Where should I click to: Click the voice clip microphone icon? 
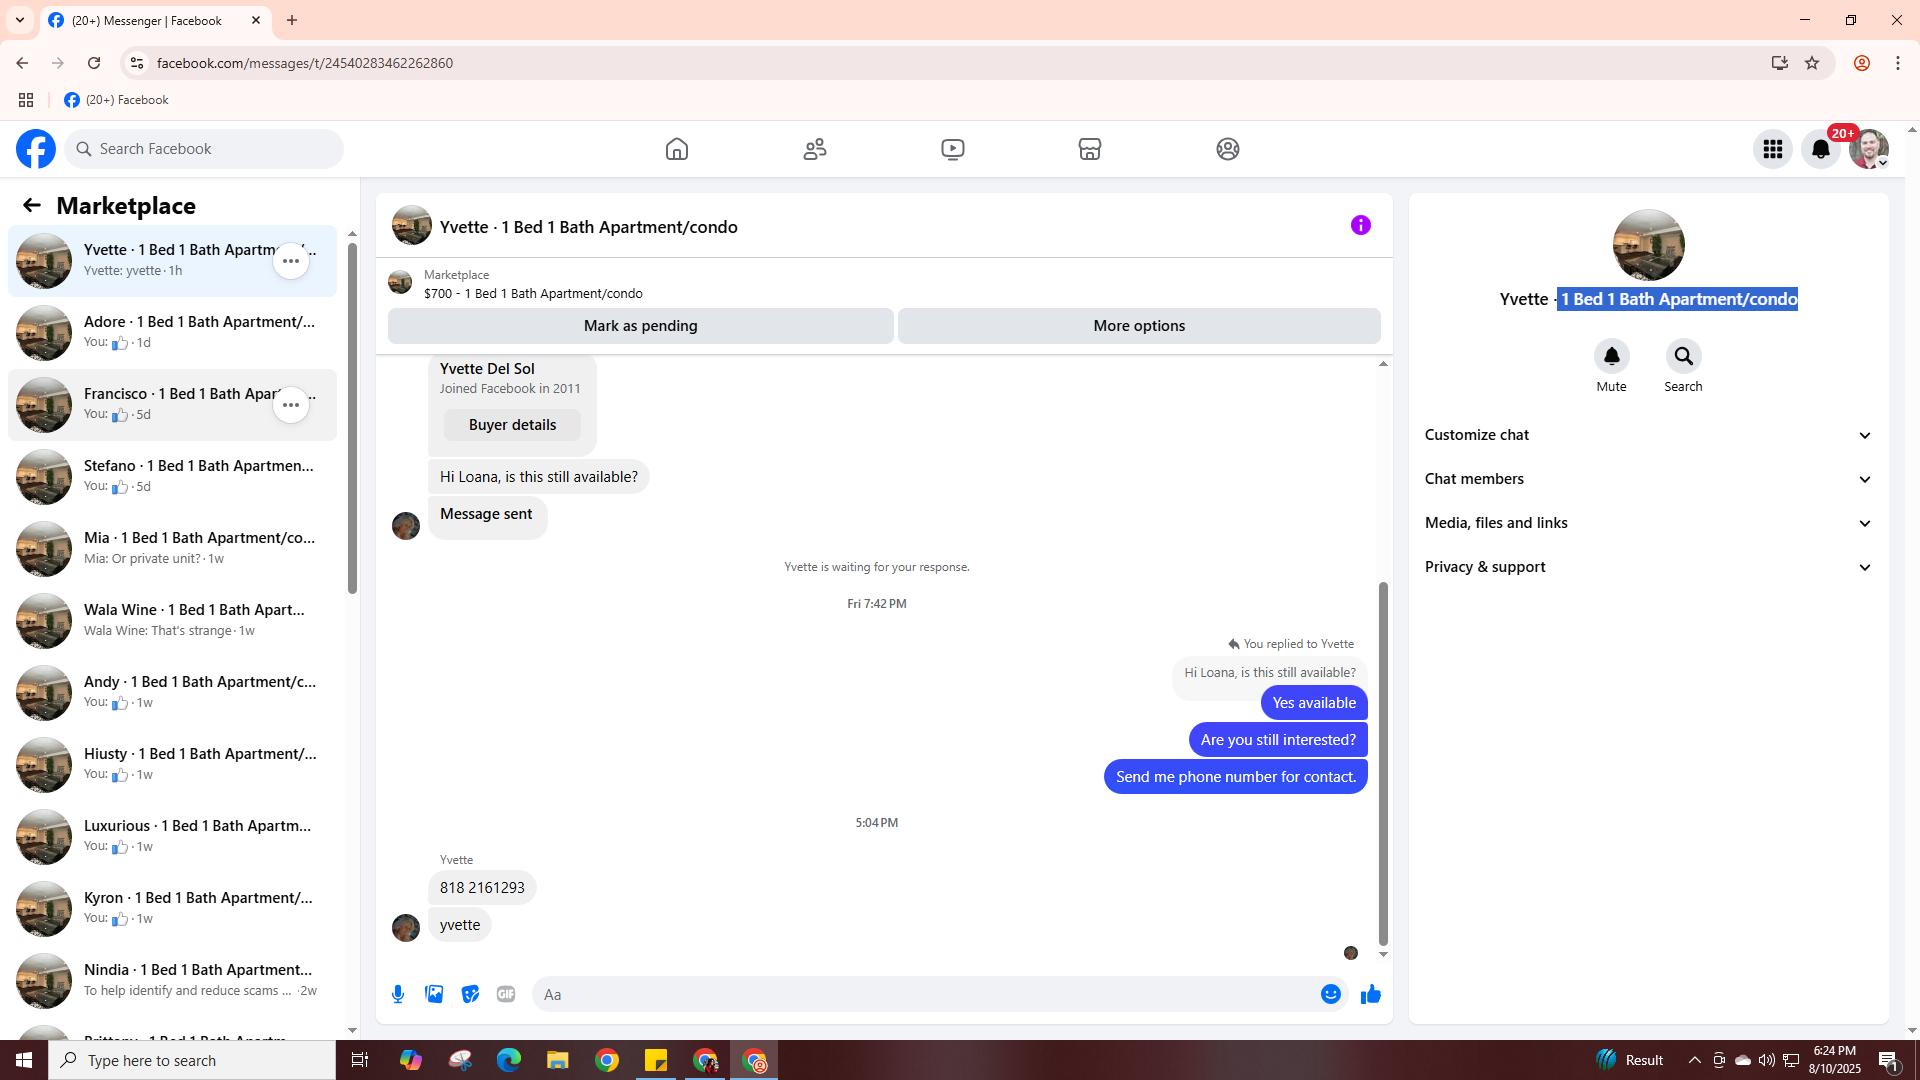398,994
